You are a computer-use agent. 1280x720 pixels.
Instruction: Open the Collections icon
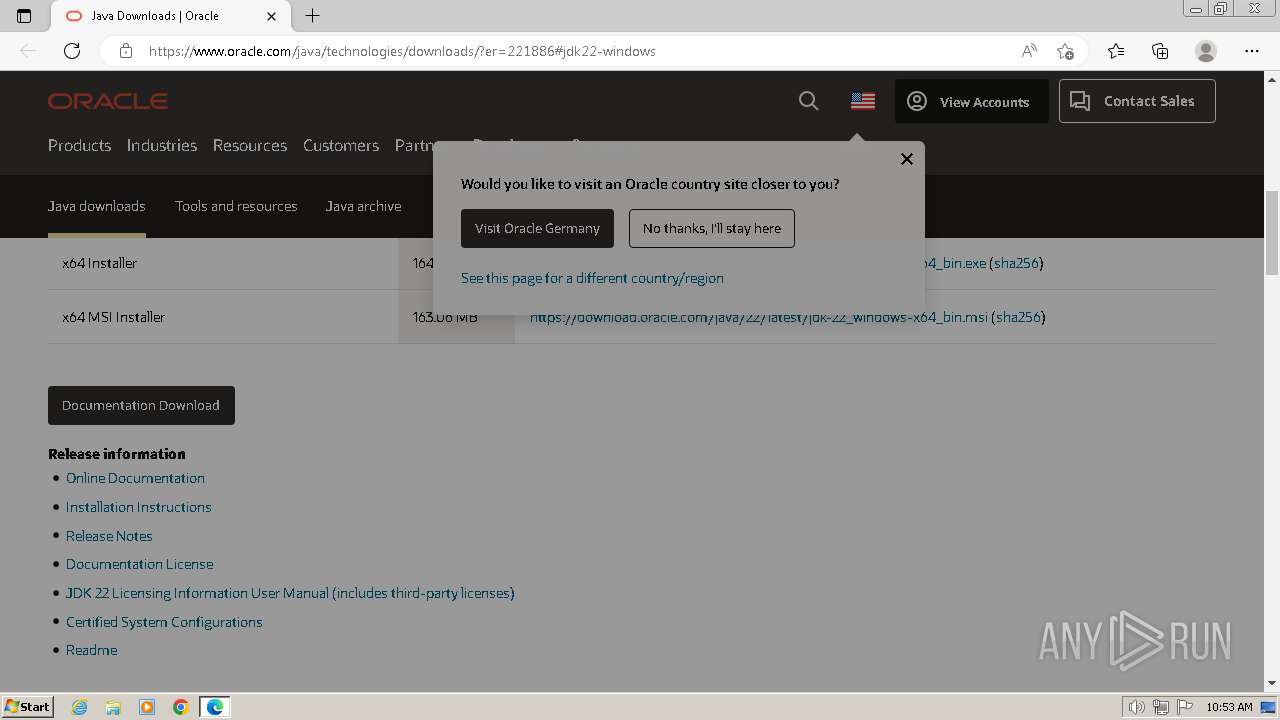(x=1160, y=51)
